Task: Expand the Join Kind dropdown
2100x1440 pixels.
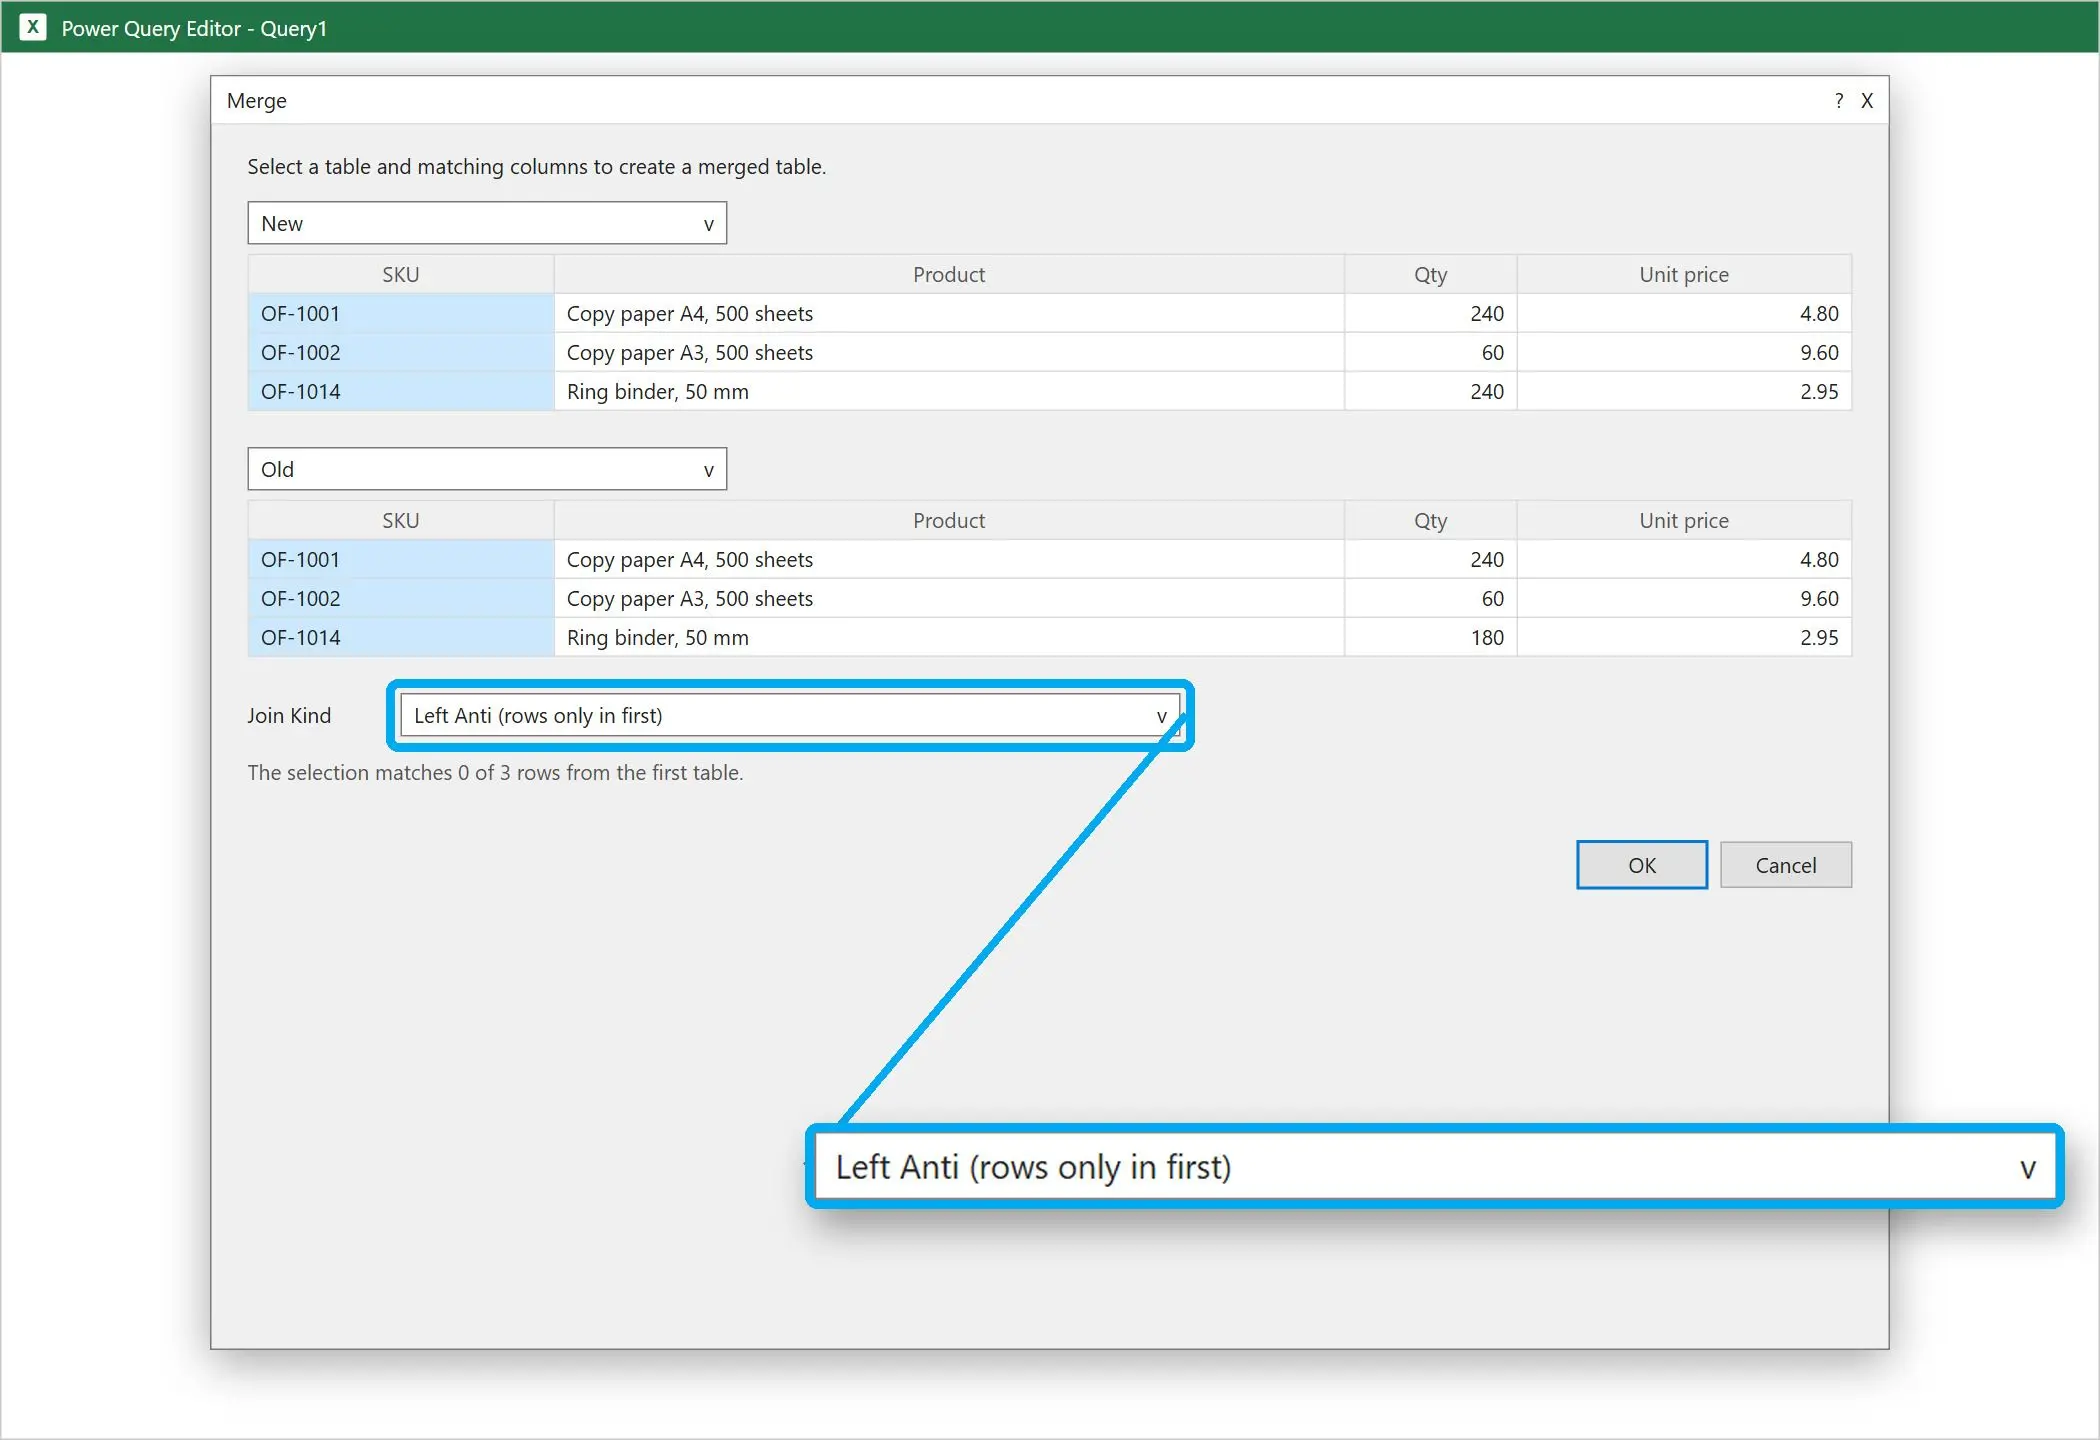Action: 790,715
